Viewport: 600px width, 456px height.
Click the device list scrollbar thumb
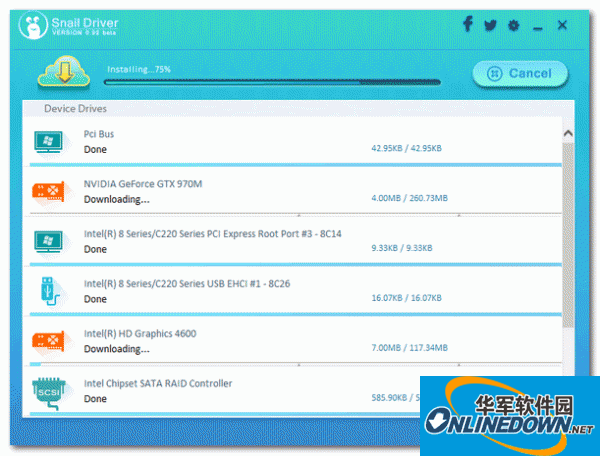pyautogui.click(x=568, y=235)
